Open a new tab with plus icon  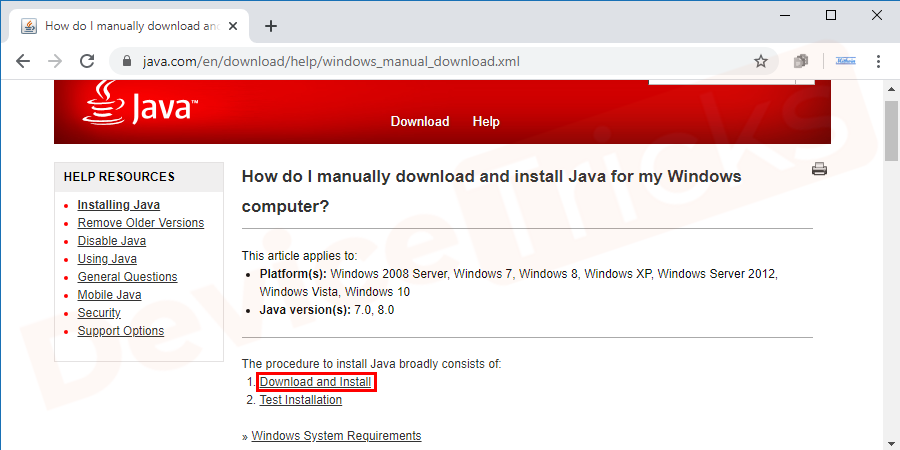tap(270, 26)
